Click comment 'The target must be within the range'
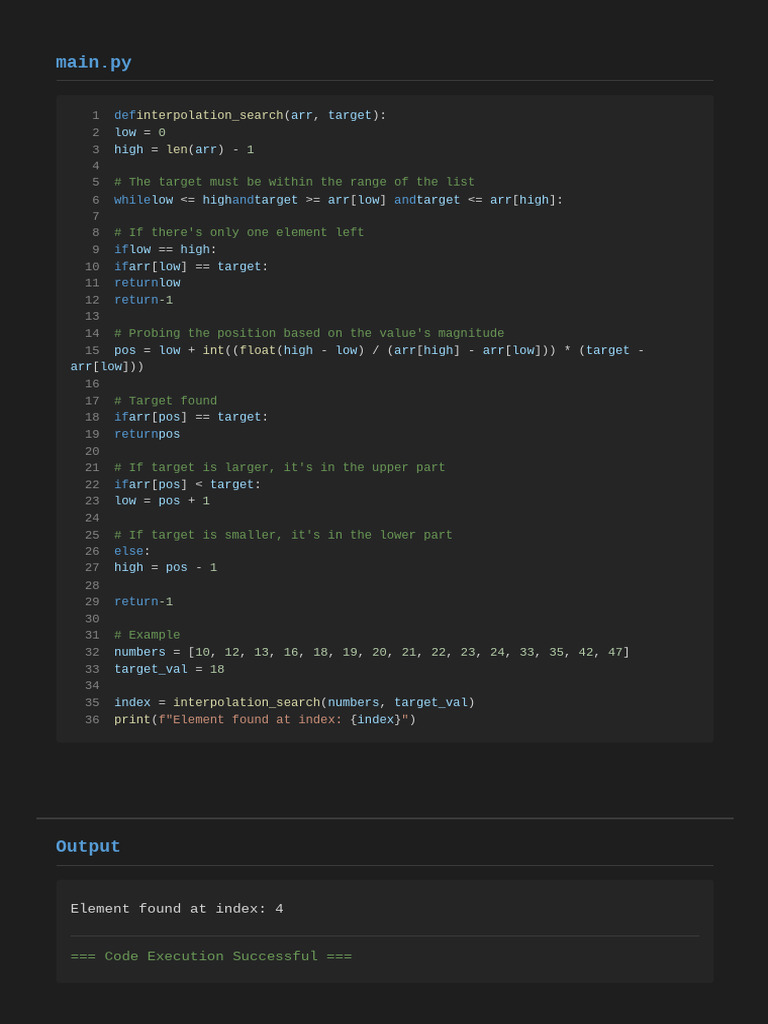The height and width of the screenshot is (1024, 768). 295,182
